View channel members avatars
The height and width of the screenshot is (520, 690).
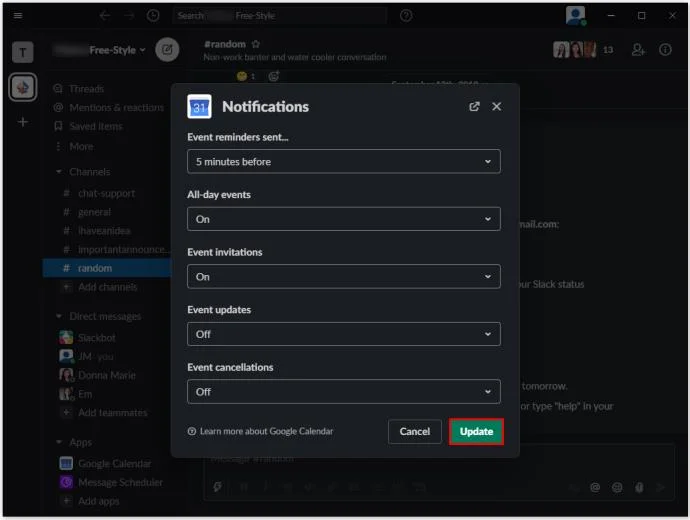[x=574, y=49]
